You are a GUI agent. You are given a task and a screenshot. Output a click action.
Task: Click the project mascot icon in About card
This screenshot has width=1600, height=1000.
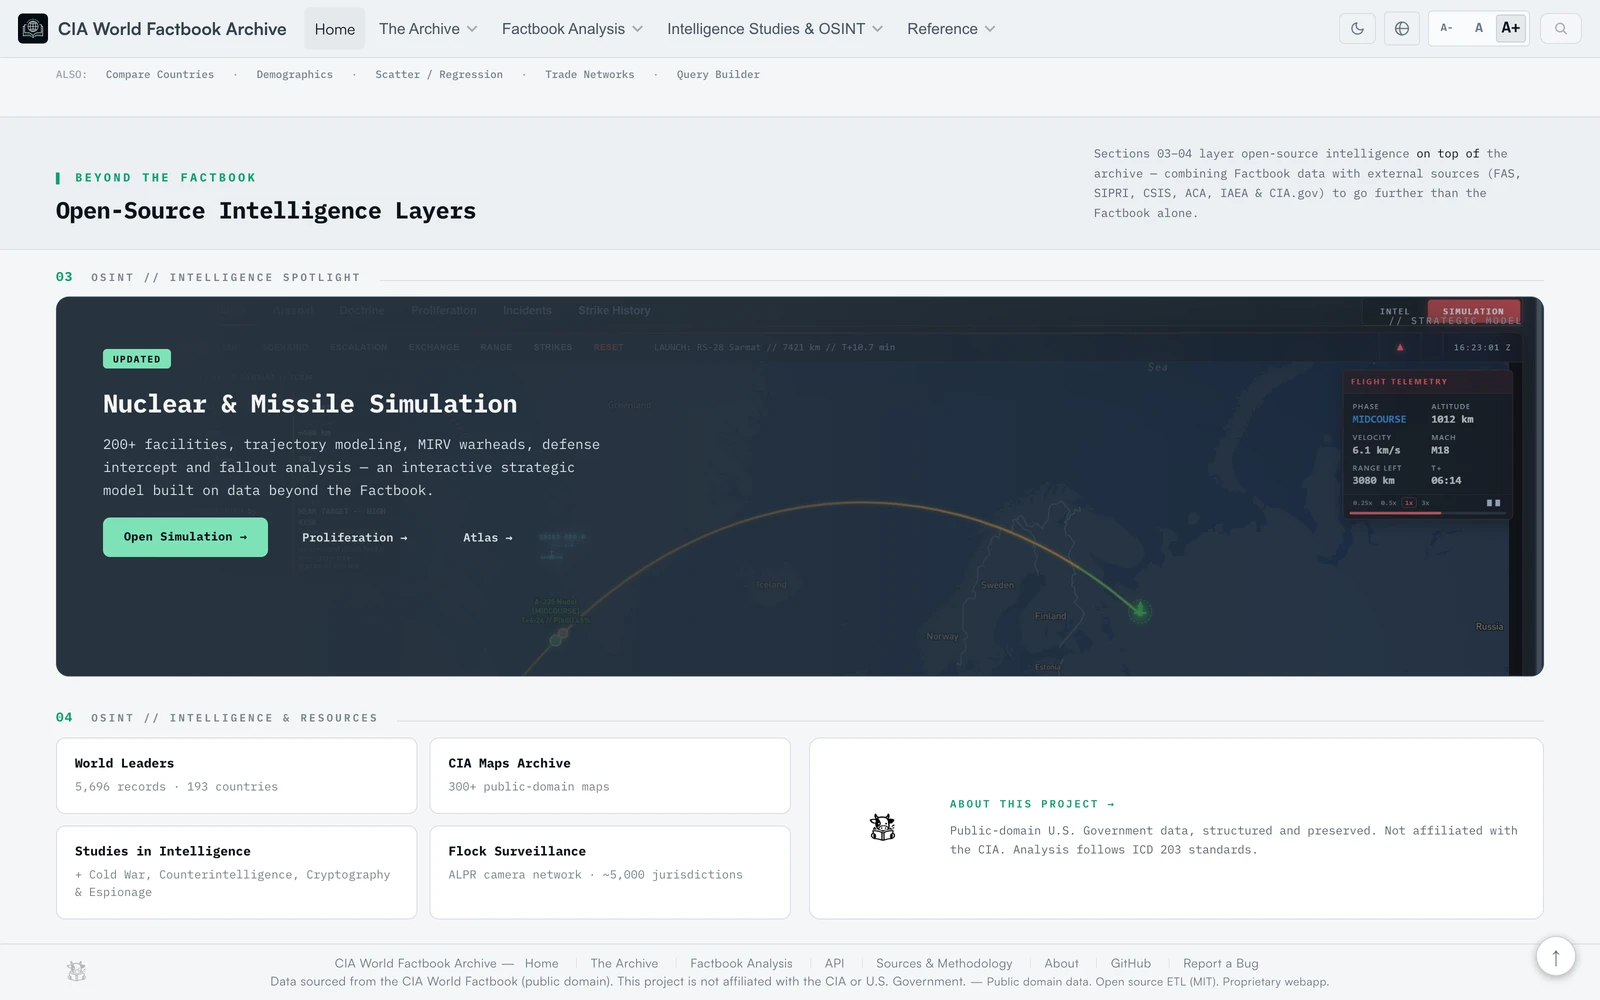(x=883, y=827)
